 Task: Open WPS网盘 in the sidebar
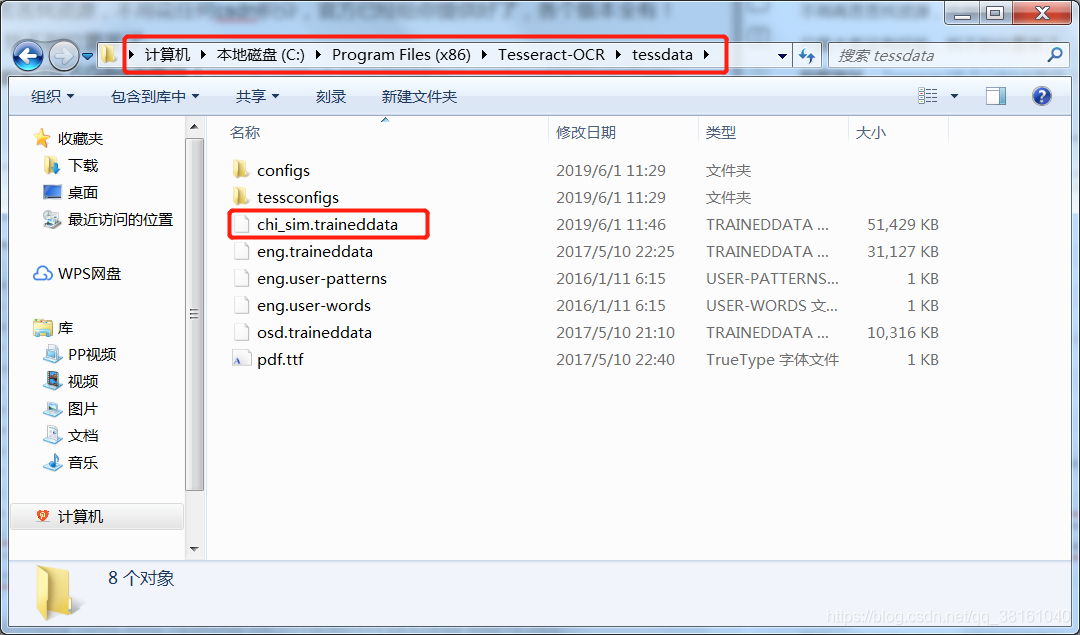(x=89, y=273)
